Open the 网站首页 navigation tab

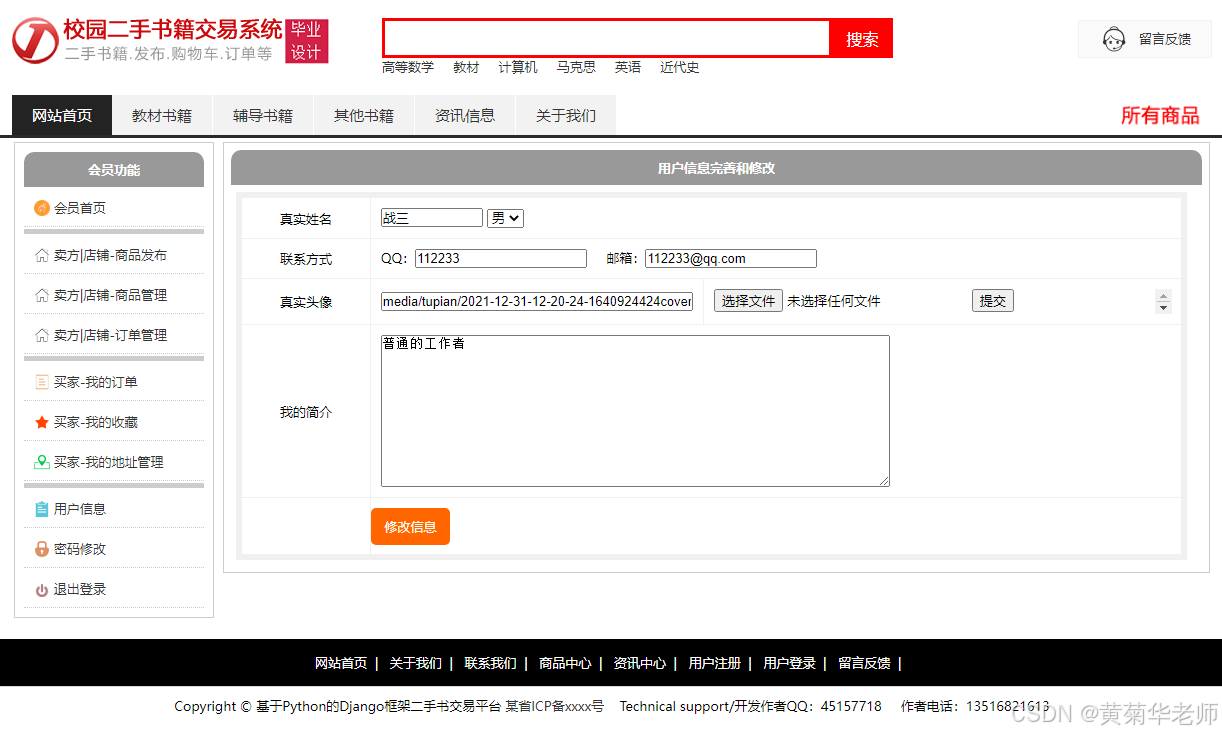tap(62, 115)
